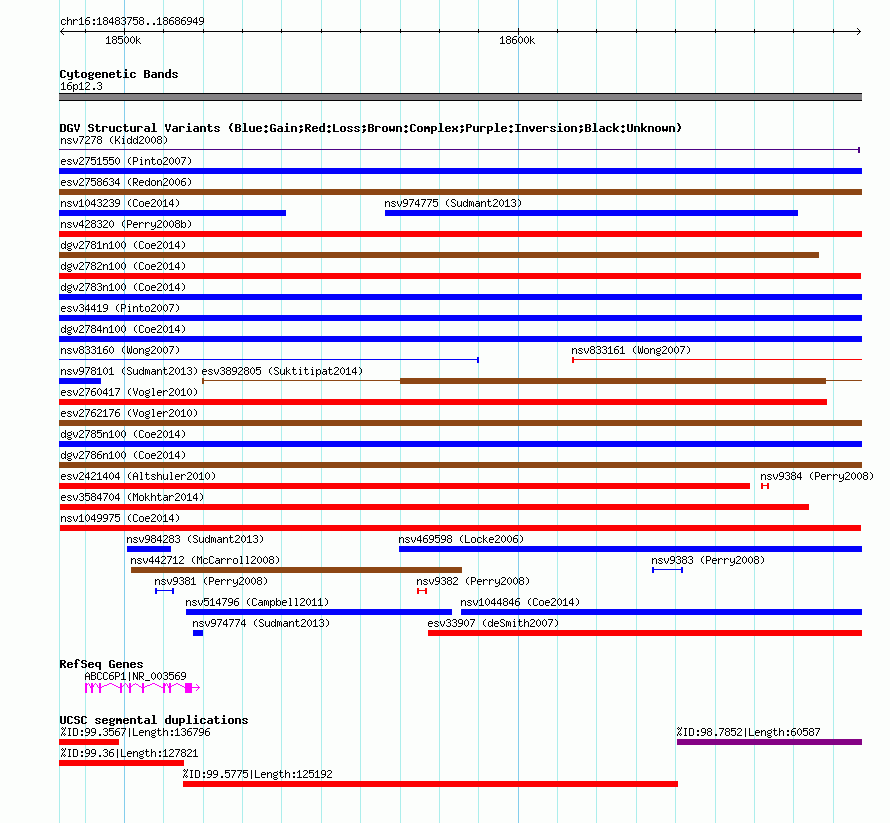Viewport: 890px width, 823px height.
Task: Select the blue nsv9381 gain marker
Action: coord(165,591)
